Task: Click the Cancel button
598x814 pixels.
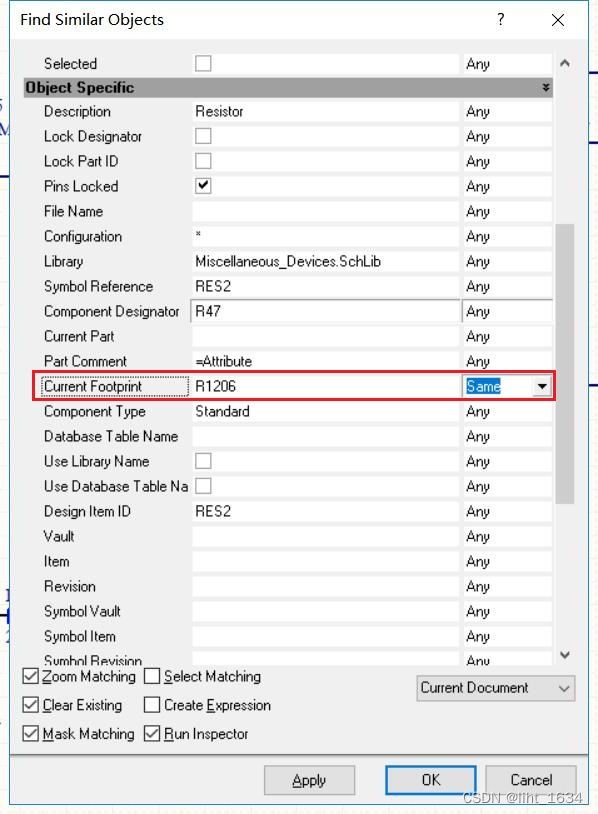Action: click(531, 780)
